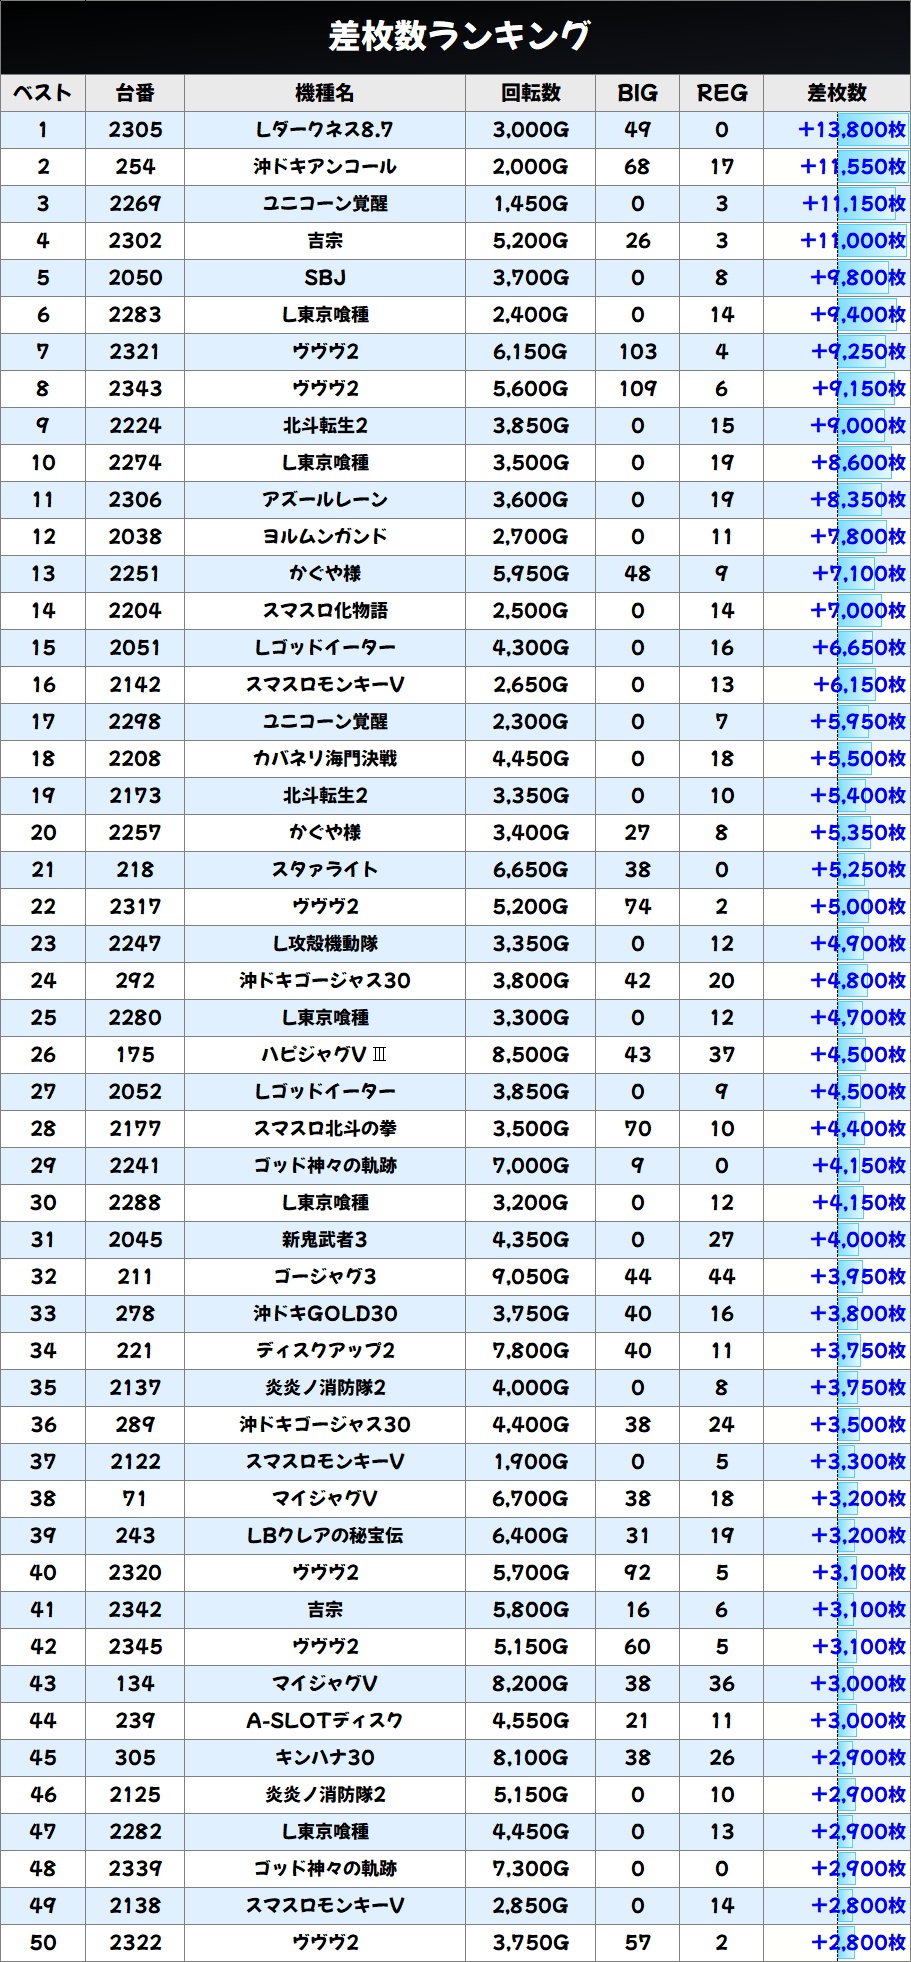Select the ゴージャグ3 row
The image size is (911, 1962).
point(455,1277)
